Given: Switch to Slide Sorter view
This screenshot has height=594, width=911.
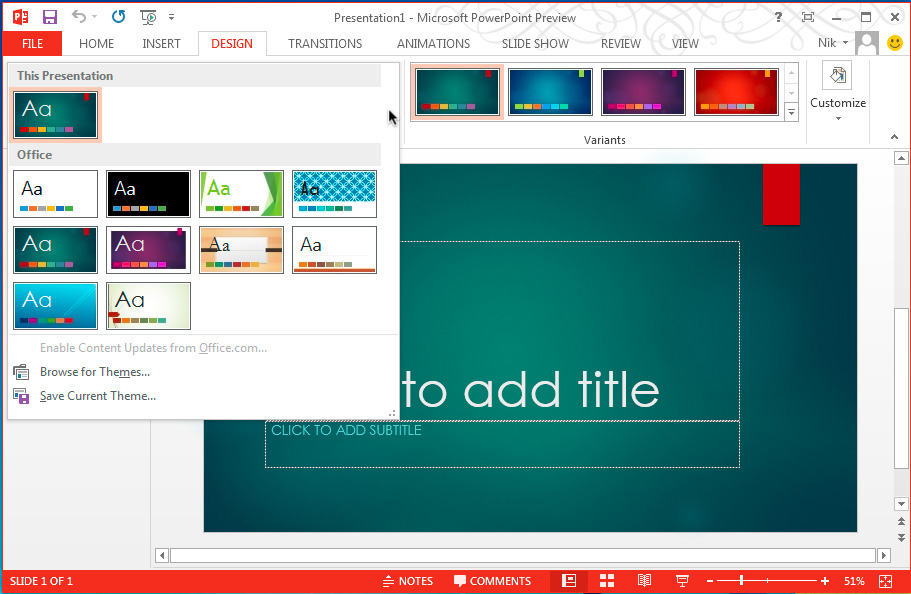Looking at the screenshot, I should pos(606,581).
